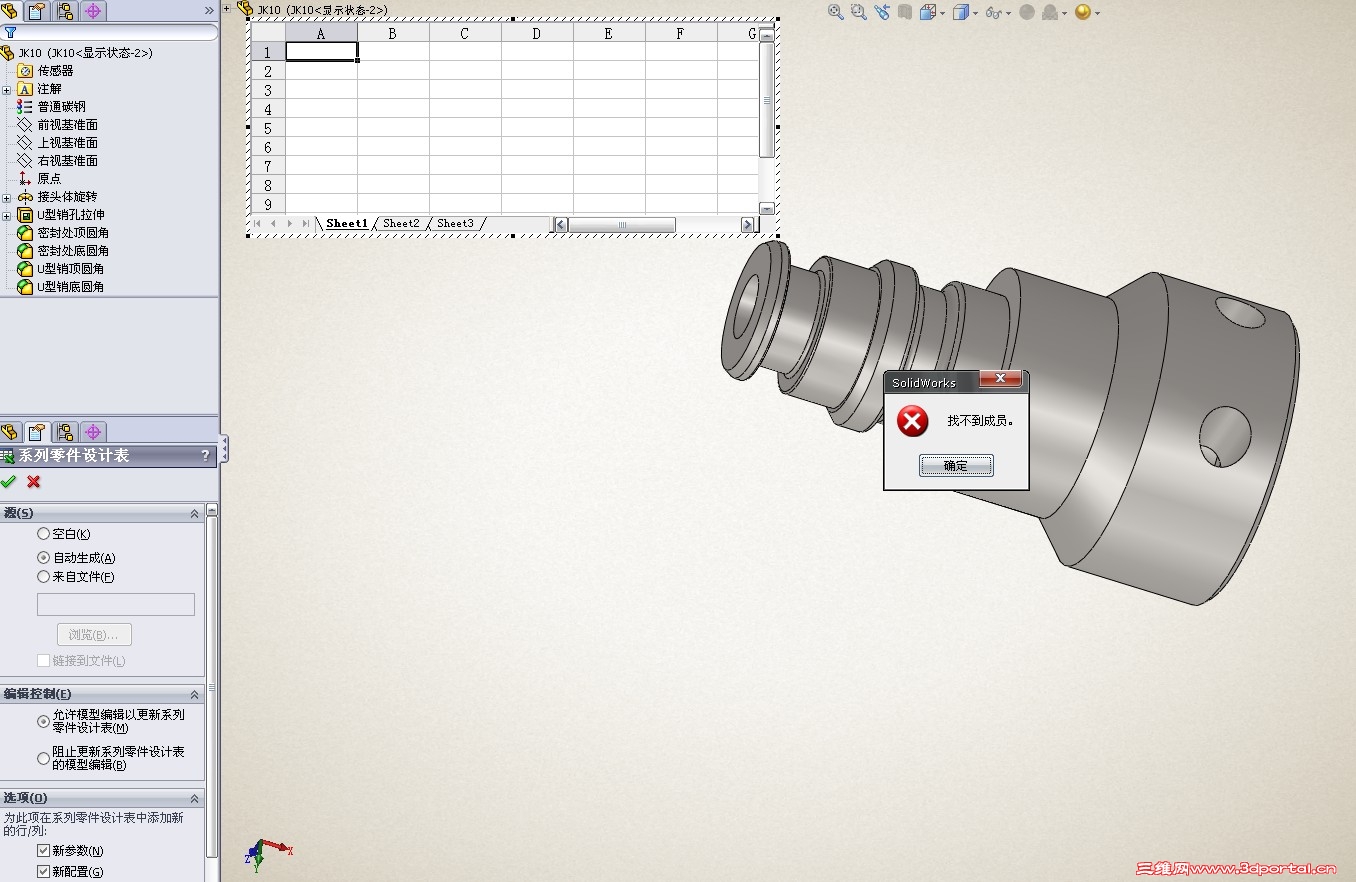Screen dimensions: 1356x882
Task: Collapse the 源(S) section
Action: pyautogui.click(x=195, y=514)
